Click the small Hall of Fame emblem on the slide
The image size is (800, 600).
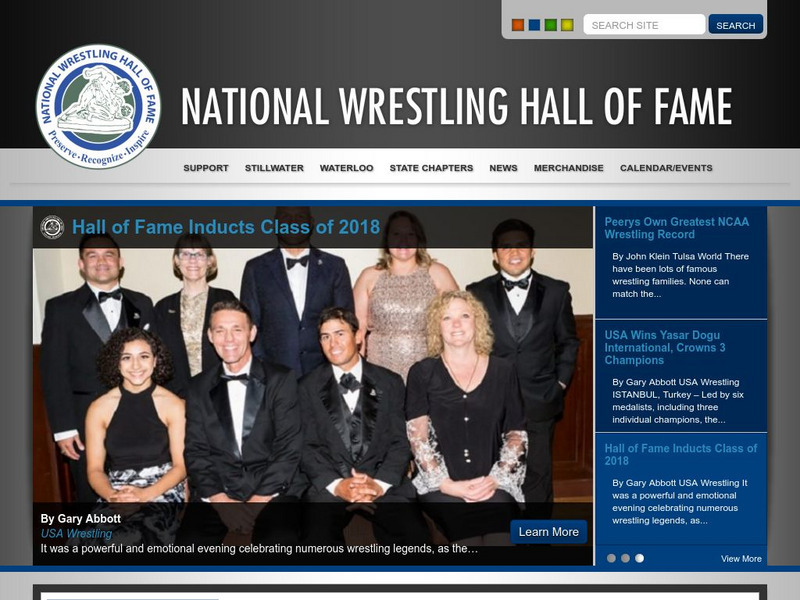point(51,227)
